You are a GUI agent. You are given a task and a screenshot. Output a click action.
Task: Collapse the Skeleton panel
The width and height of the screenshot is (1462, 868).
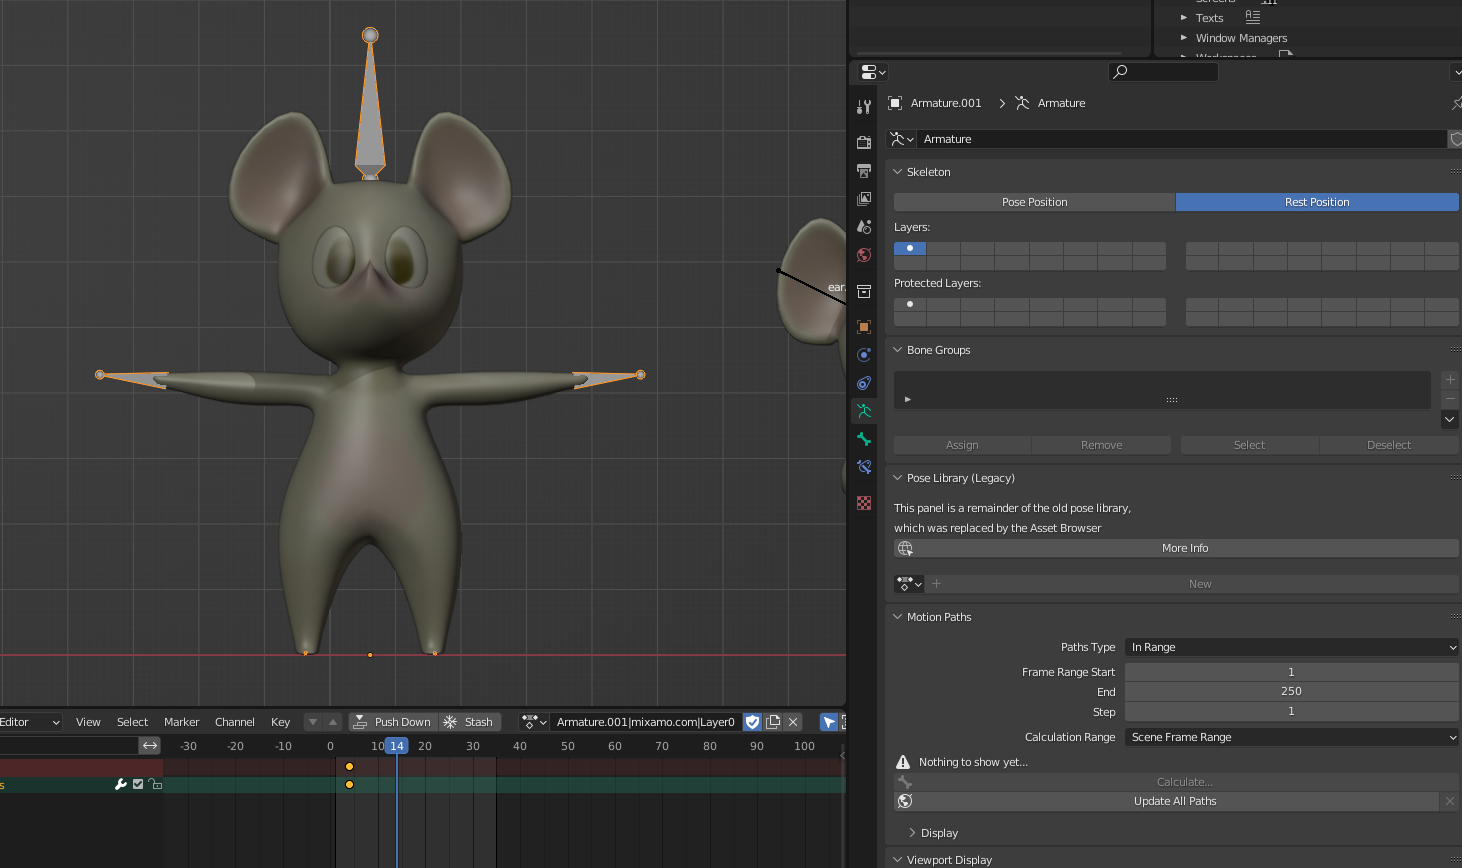click(928, 172)
